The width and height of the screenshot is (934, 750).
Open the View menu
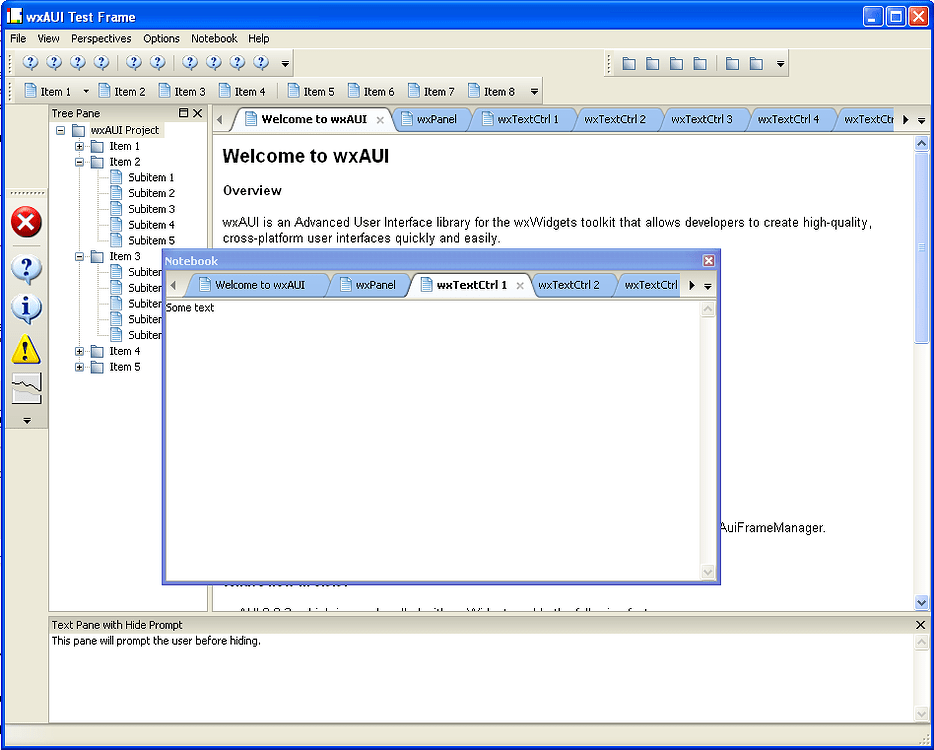[48, 38]
